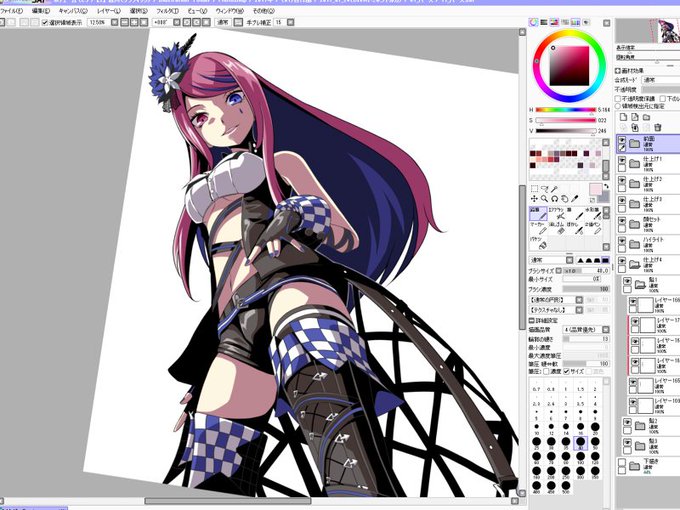The width and height of the screenshot is (680, 510).
Task: Select the Bucket (バケツ) fill tool
Action: point(538,243)
